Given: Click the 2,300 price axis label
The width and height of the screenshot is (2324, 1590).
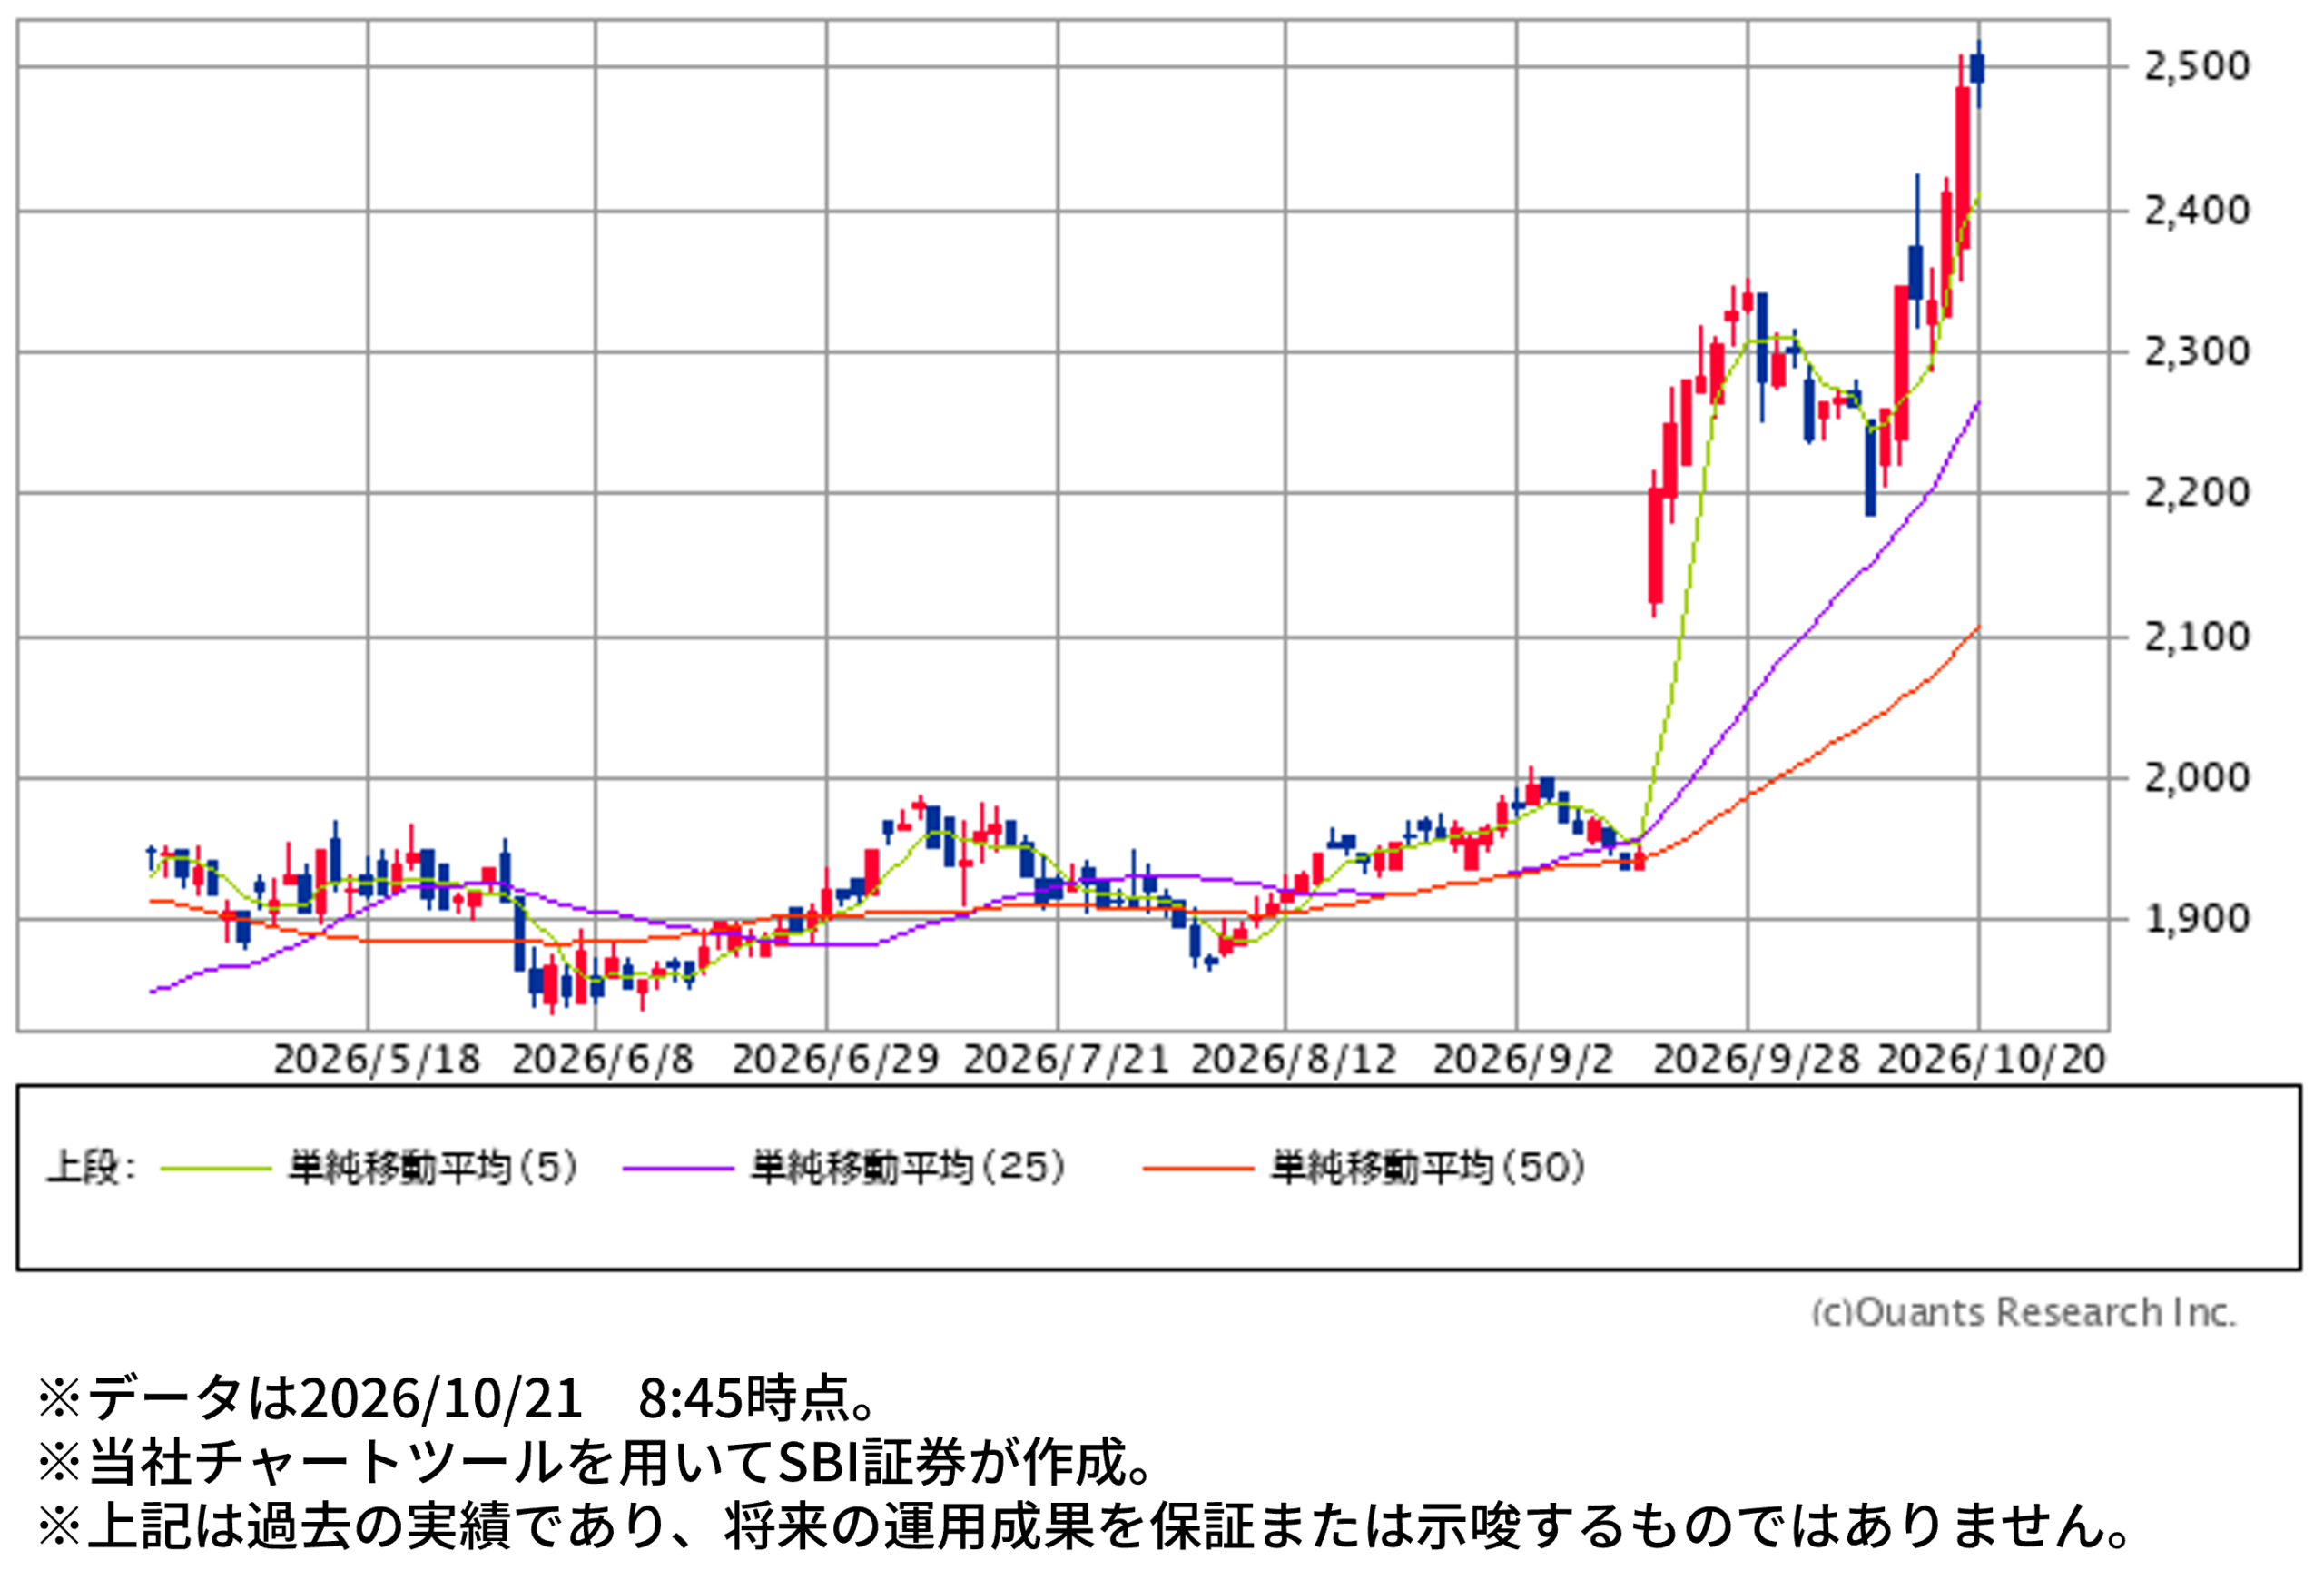Looking at the screenshot, I should 2197,352.
